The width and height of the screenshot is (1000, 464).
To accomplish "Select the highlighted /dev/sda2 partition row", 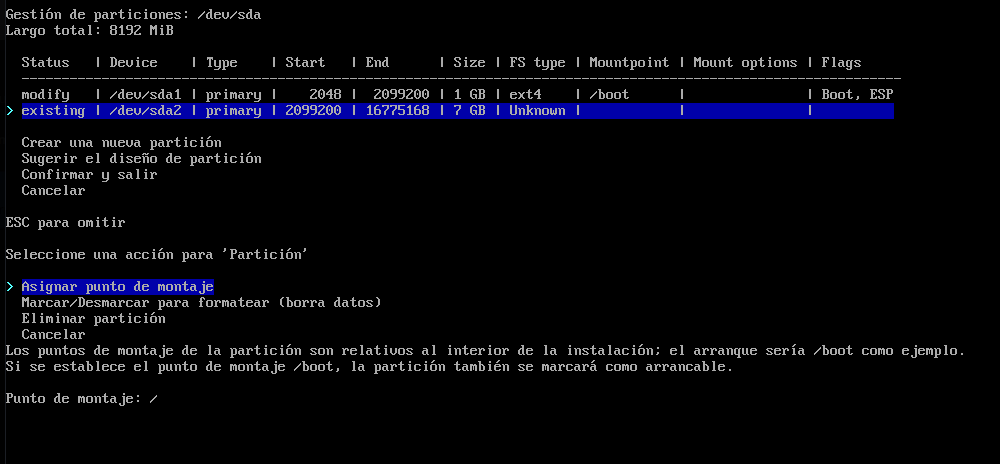I will tap(456, 110).
